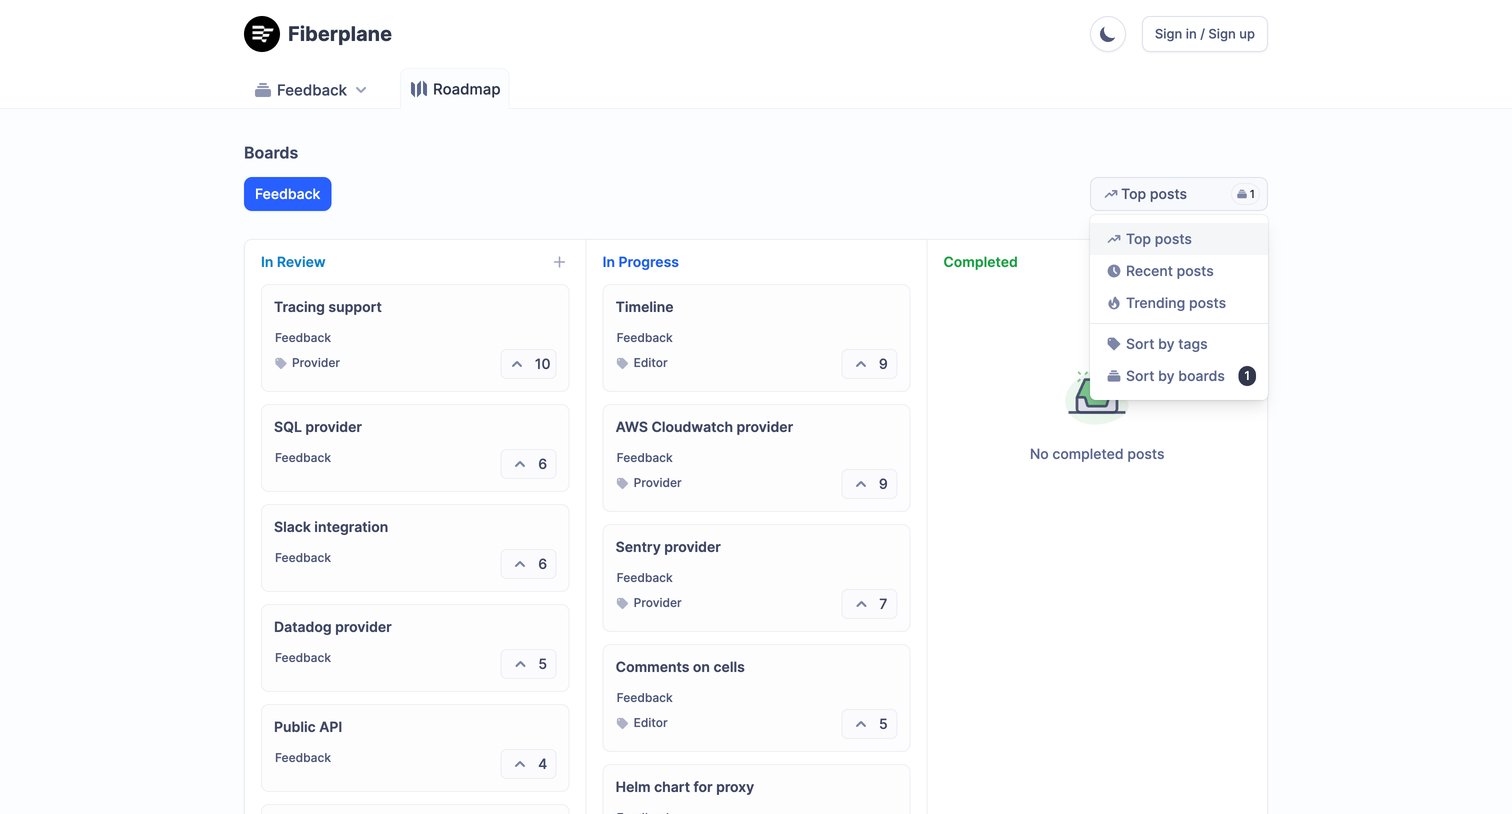1512x814 pixels.
Task: Upvote the AWS Cloudwatch provider post
Action: [x=870, y=484]
